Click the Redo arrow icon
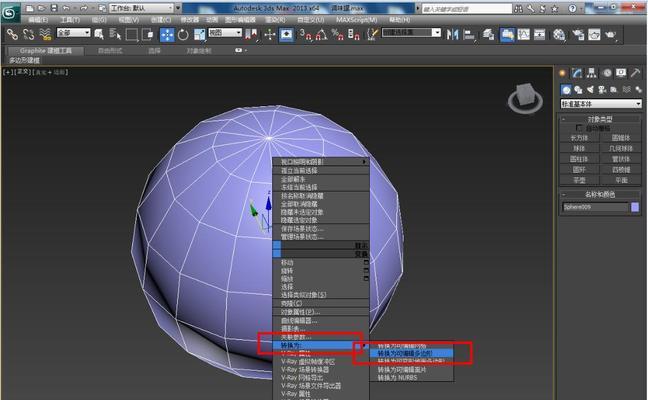This screenshot has height=400, width=648. tap(84, 8)
